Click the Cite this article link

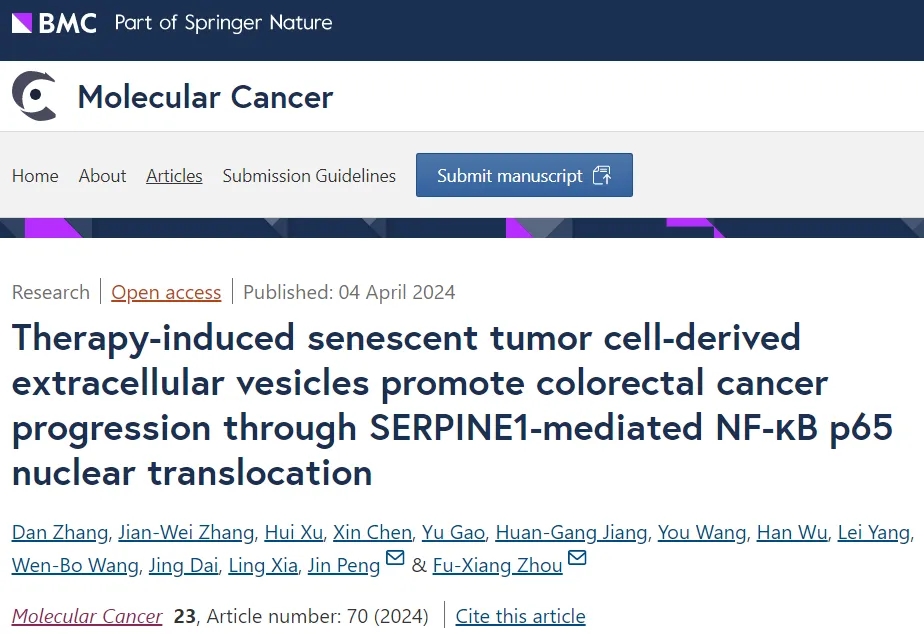coord(521,616)
